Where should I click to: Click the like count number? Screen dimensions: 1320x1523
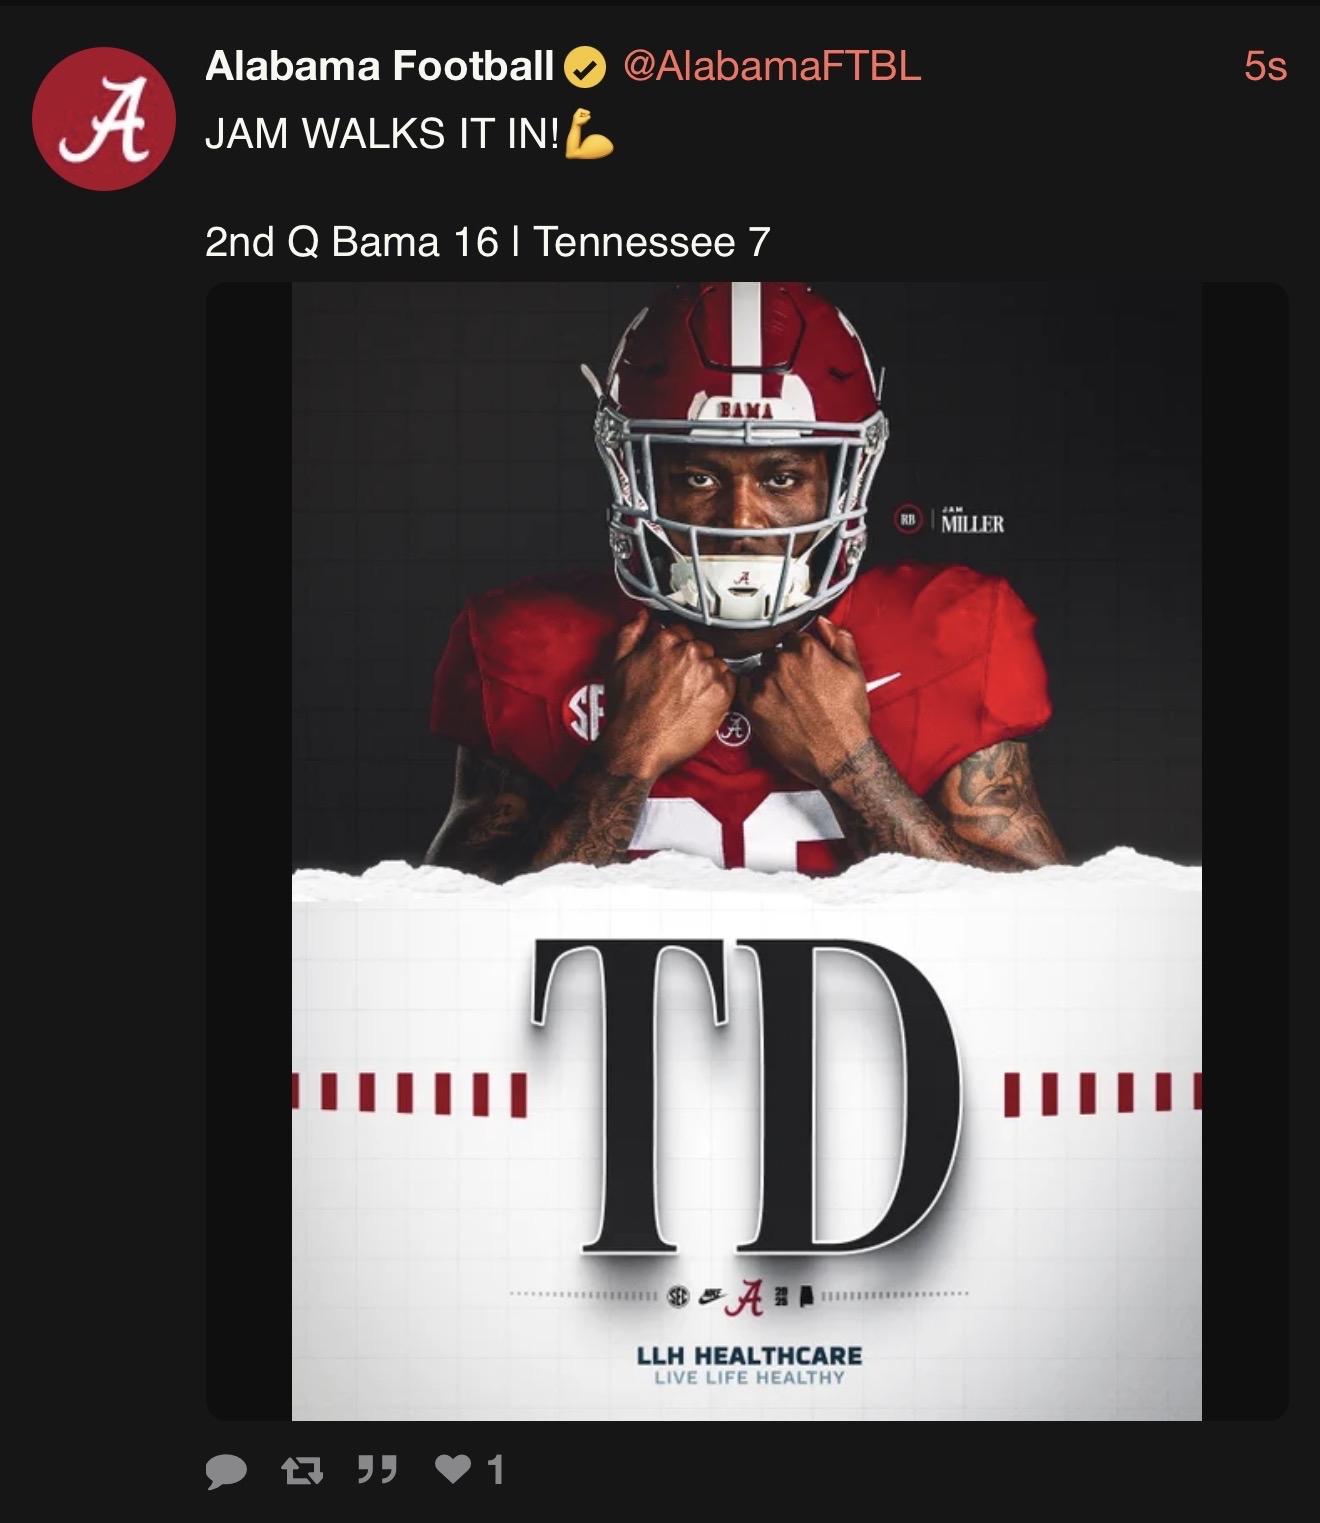point(494,1469)
